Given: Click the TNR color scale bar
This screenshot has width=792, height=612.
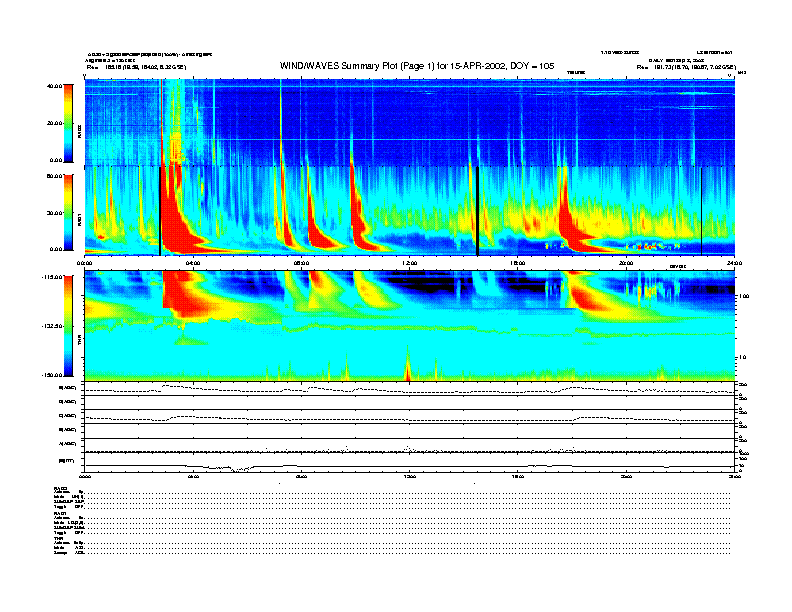Looking at the screenshot, I should click(68, 326).
